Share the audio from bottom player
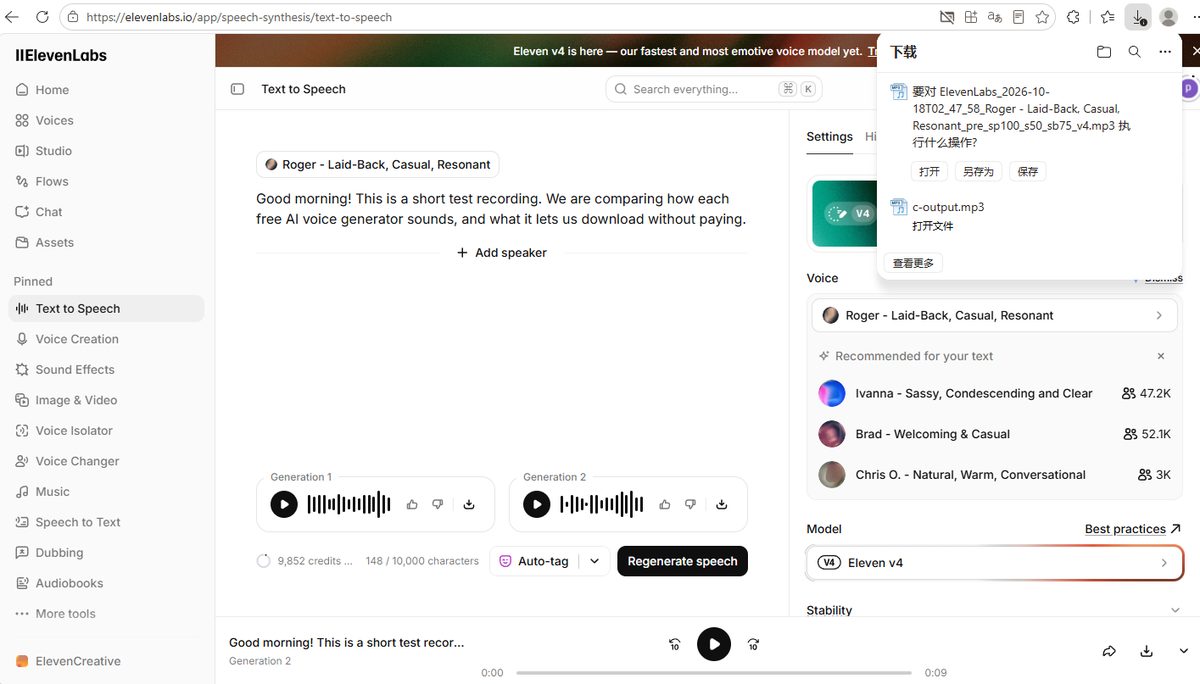 (x=1109, y=651)
